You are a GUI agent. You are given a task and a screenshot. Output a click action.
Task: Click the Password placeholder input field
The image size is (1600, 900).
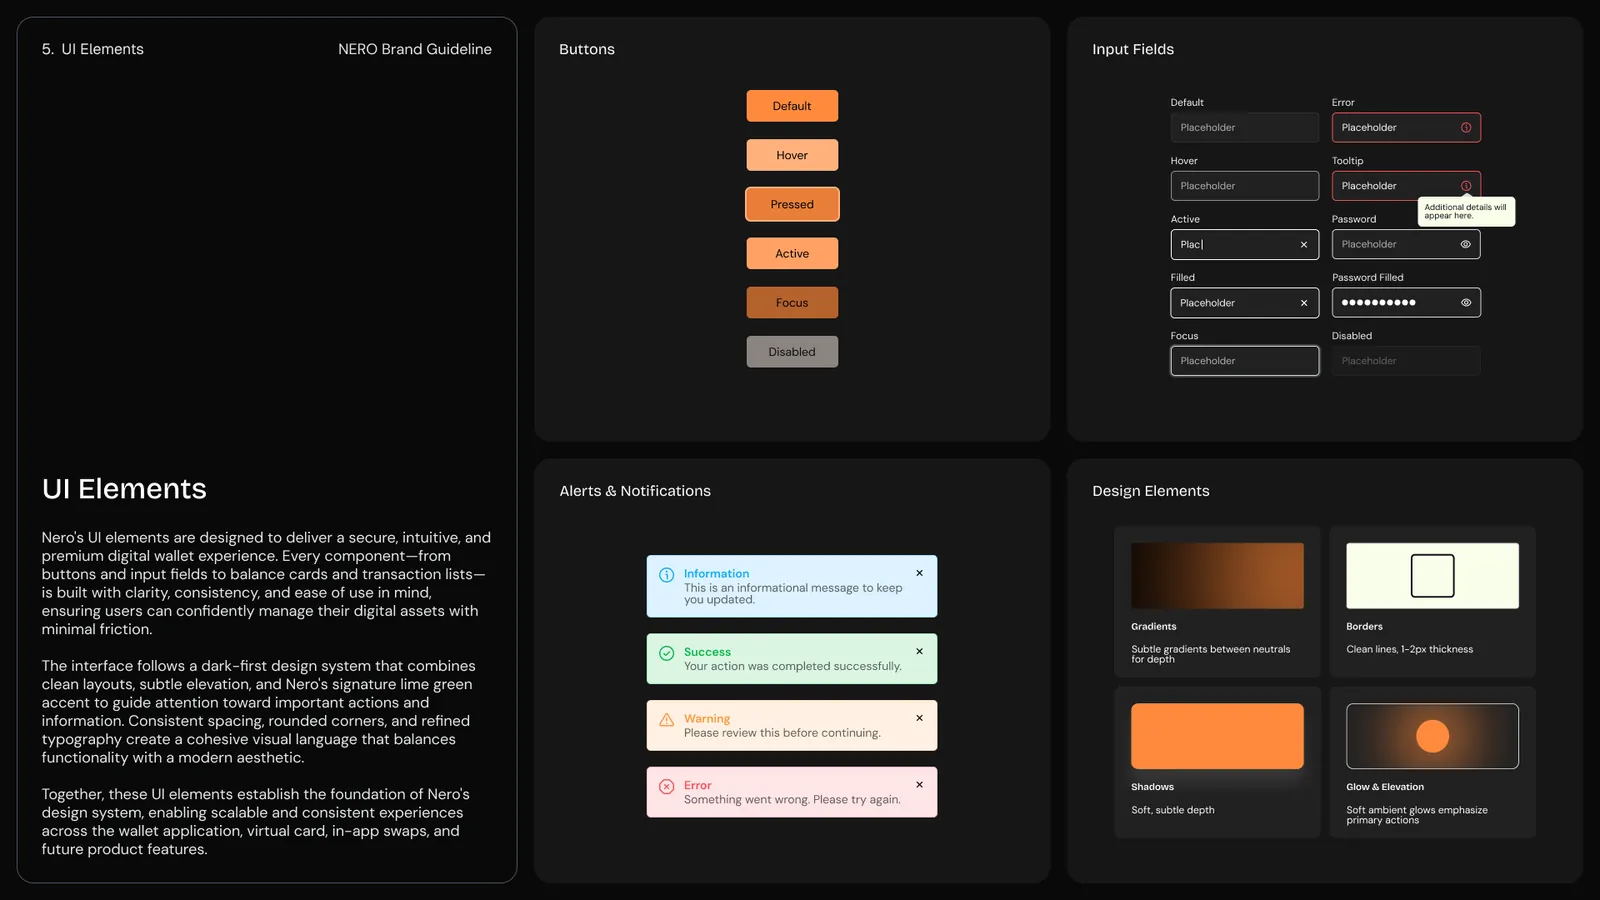coord(1406,244)
